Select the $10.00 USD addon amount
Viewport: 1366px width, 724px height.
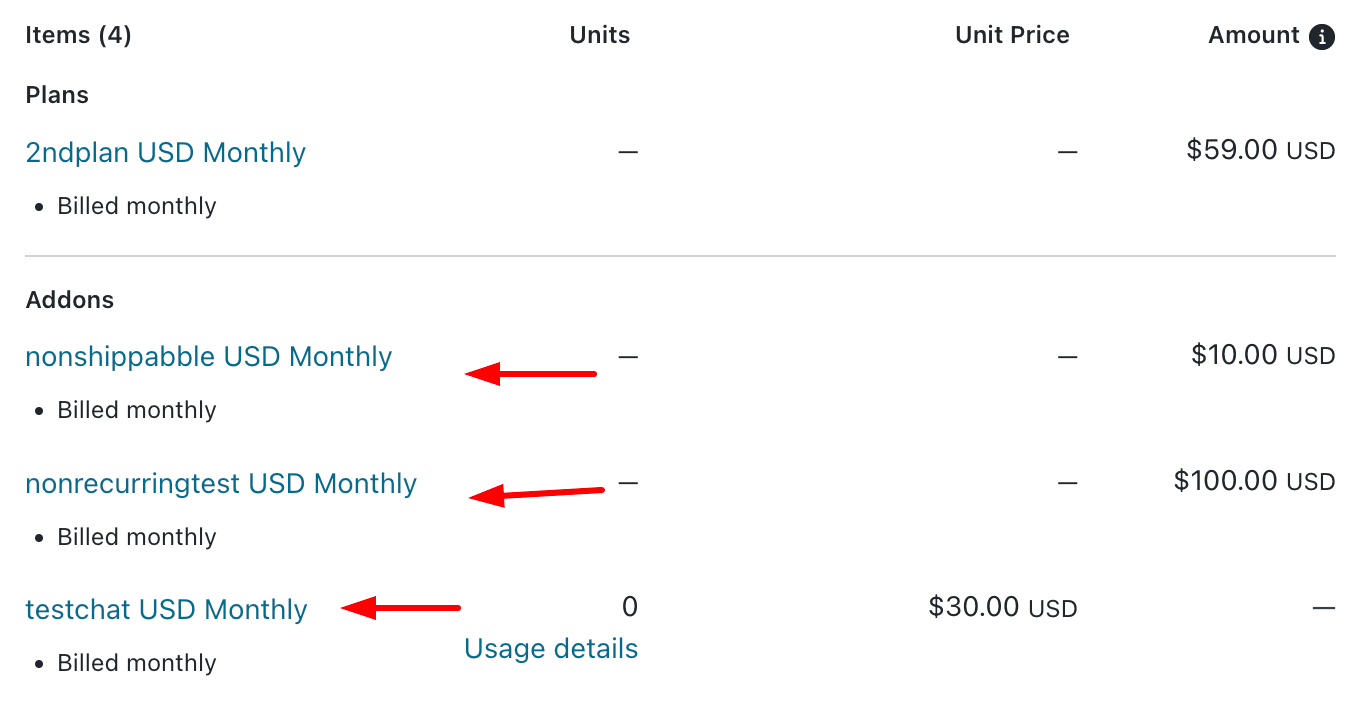(1263, 355)
